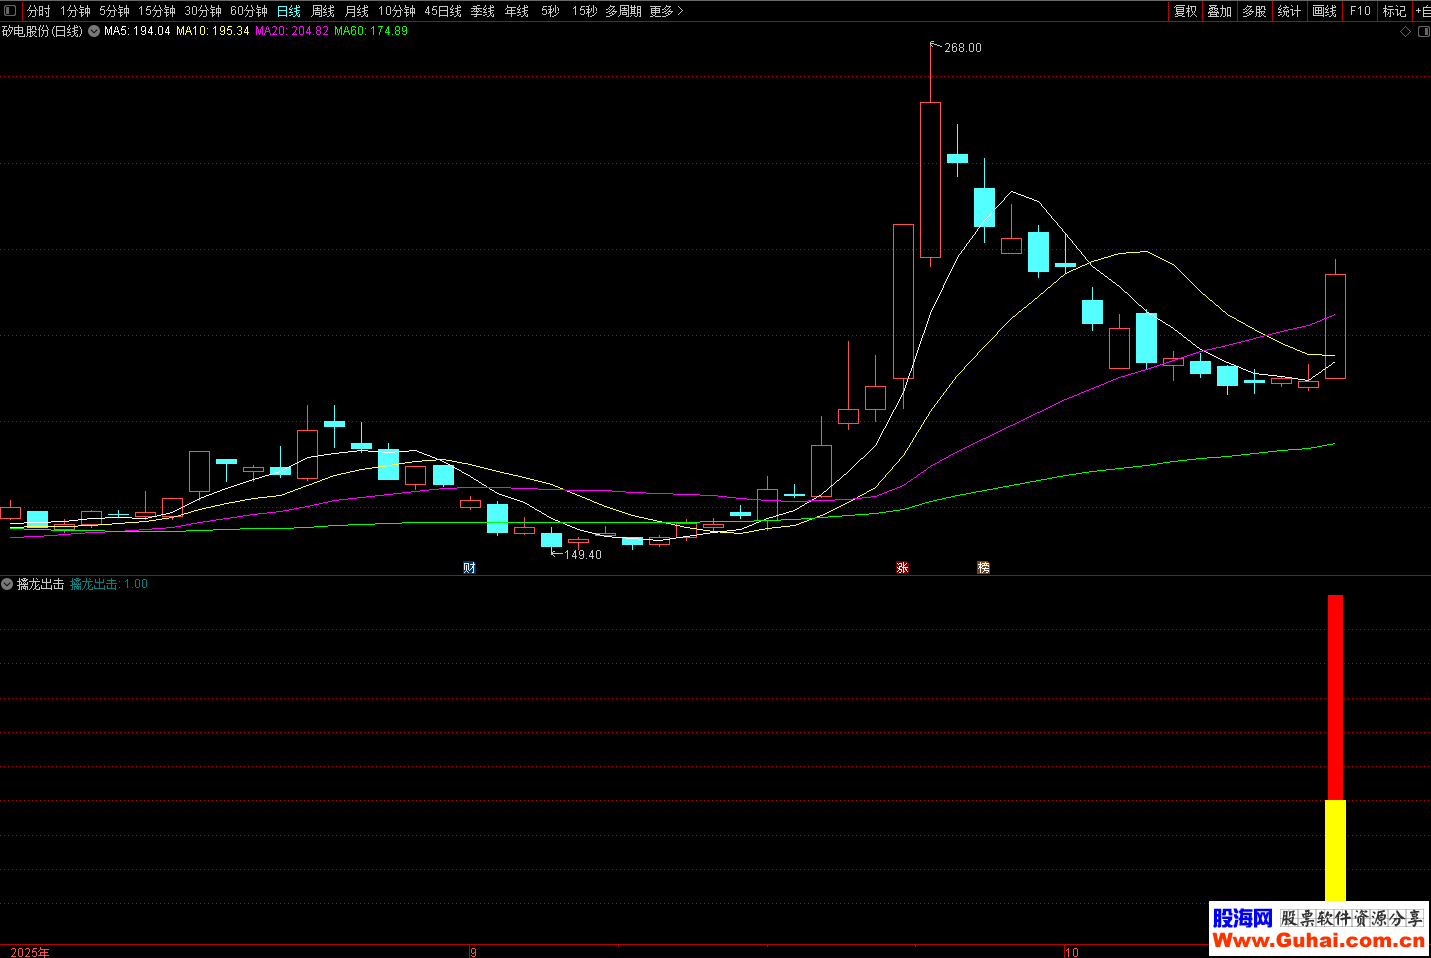
Task: Open F10 company information
Action: coord(1360,11)
